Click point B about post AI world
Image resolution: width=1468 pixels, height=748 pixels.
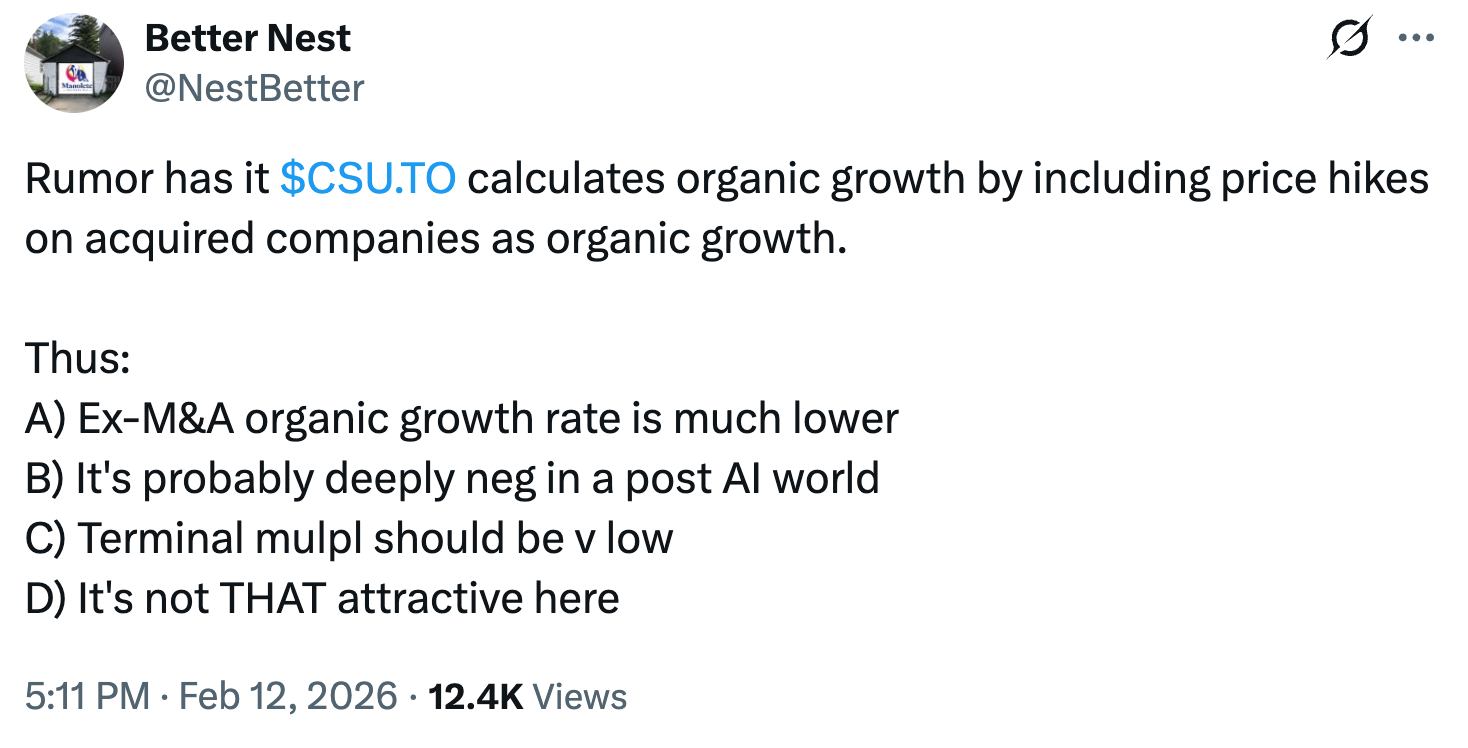452,478
